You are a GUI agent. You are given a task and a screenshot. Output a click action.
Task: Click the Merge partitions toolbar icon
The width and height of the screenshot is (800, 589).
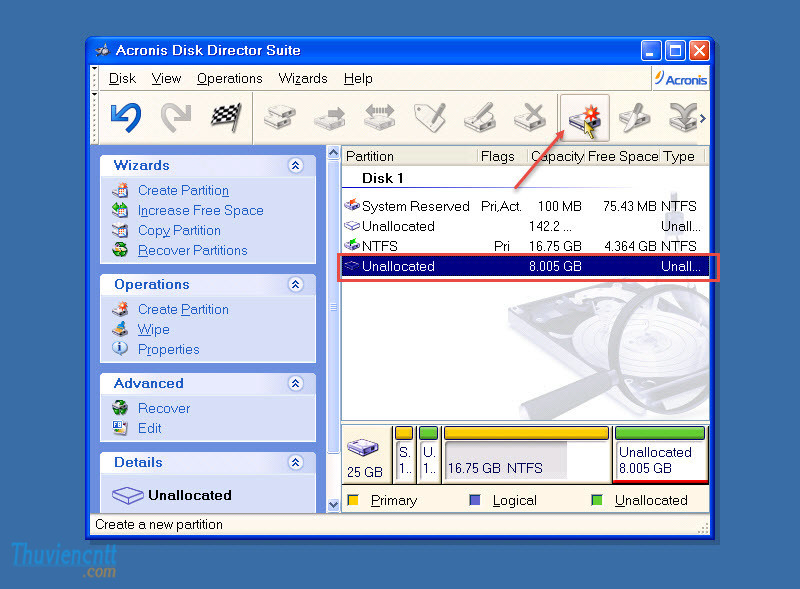[683, 117]
